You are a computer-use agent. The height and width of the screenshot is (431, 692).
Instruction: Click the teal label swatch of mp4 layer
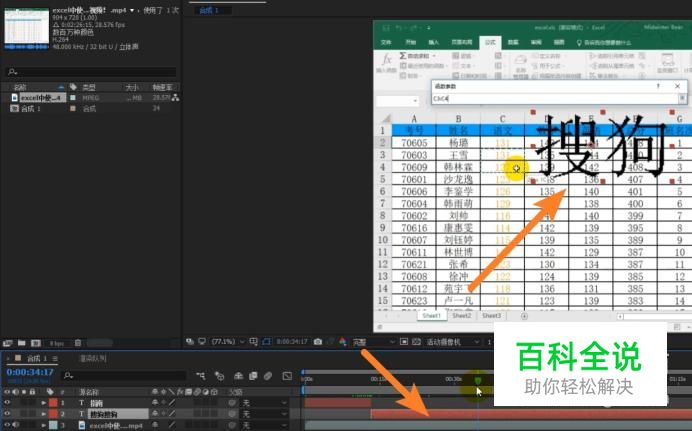(x=53, y=425)
